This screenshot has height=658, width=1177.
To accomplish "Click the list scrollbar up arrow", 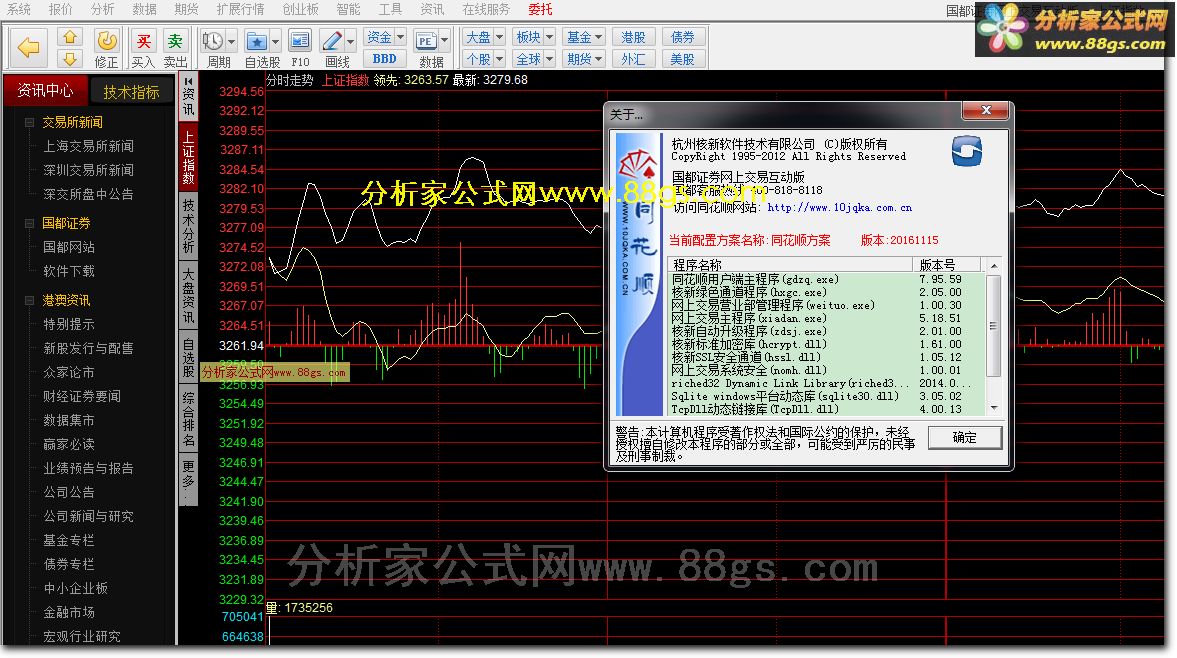I will (994, 266).
